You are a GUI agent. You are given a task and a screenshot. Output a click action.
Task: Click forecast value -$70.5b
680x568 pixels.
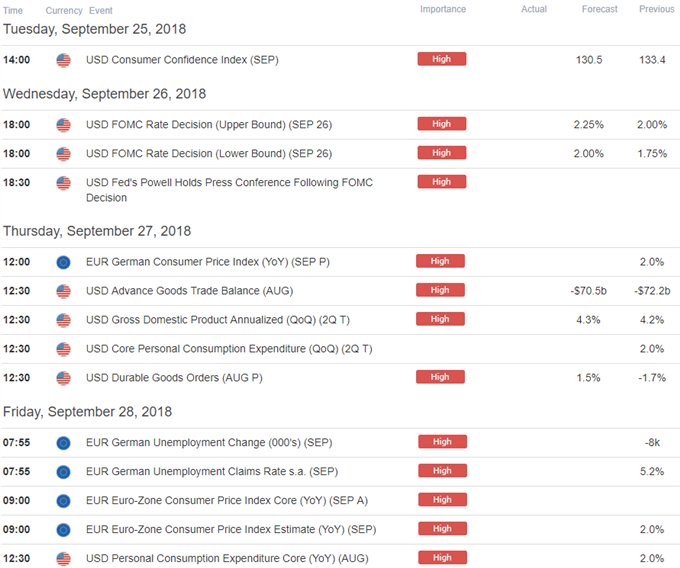[588, 291]
